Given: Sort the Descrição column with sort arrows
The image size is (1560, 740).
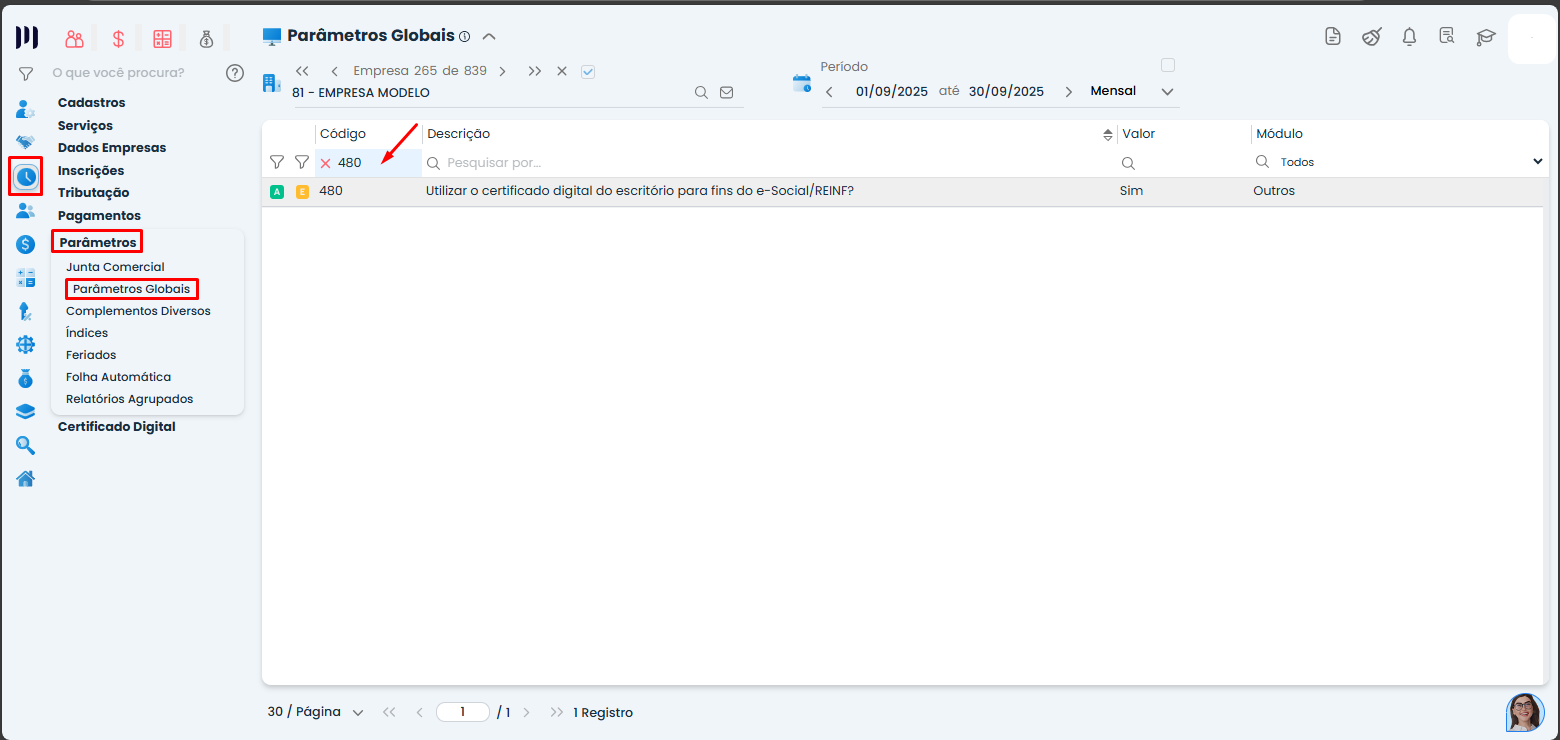Looking at the screenshot, I should (x=1108, y=135).
